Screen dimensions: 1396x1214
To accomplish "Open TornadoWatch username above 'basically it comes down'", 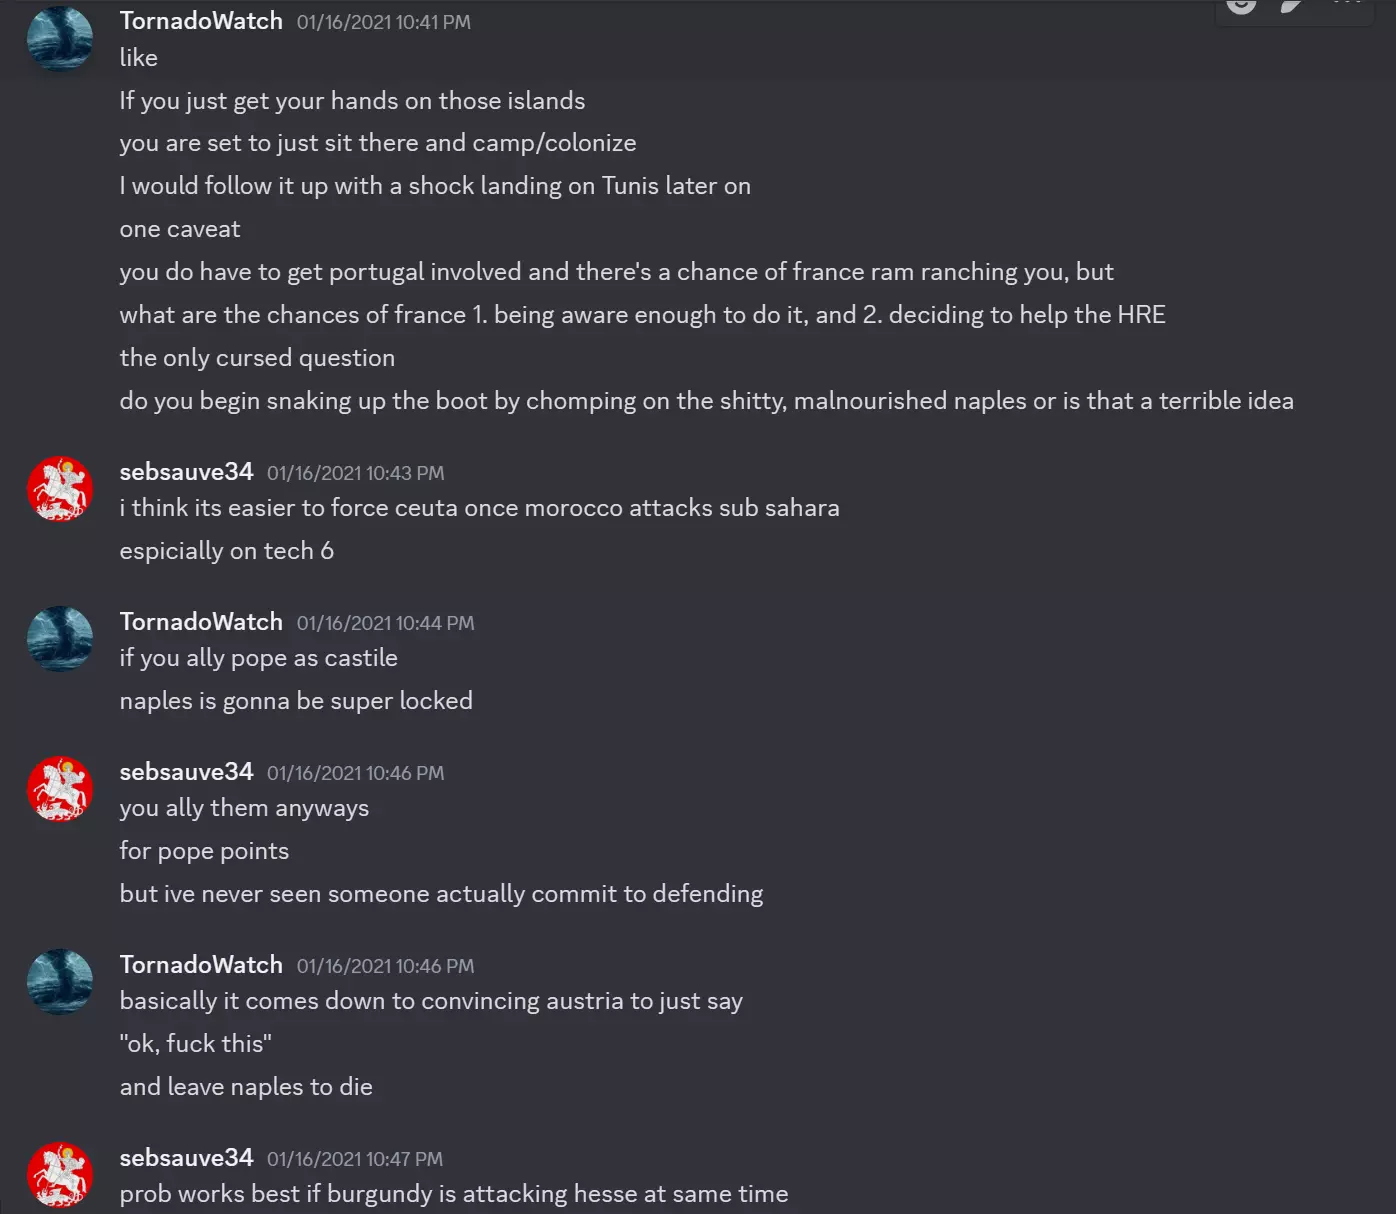I will [x=201, y=965].
